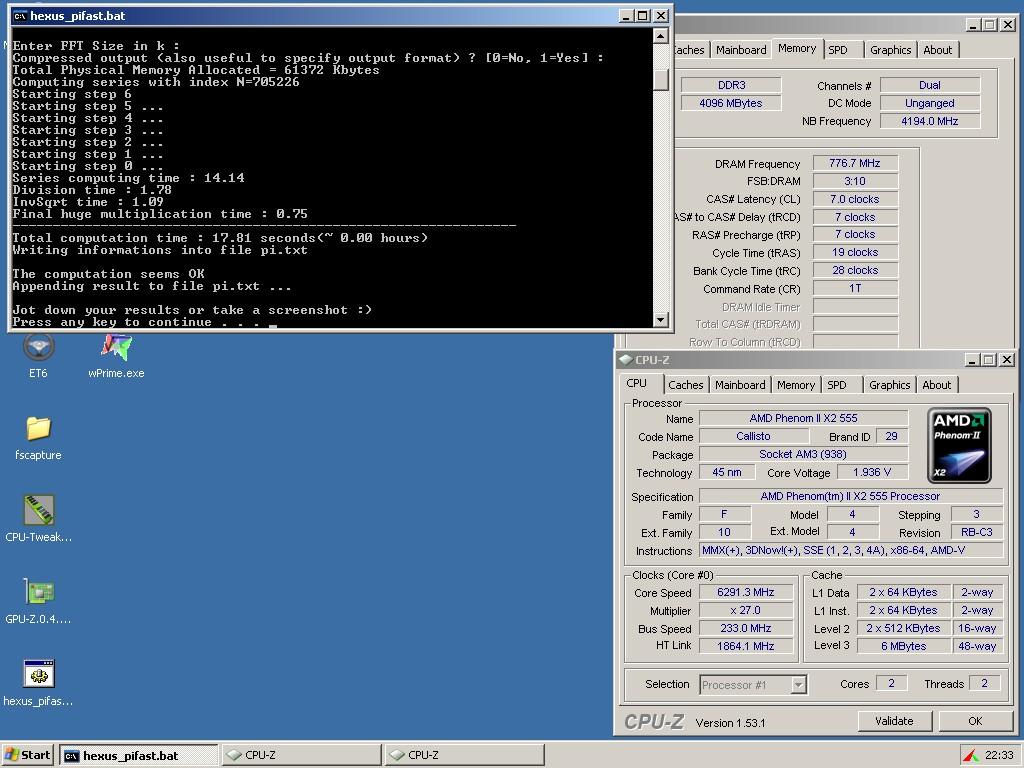Click the DRAM Frequency value 776.7 MHz
Screen dimensions: 1024x768
click(x=855, y=163)
